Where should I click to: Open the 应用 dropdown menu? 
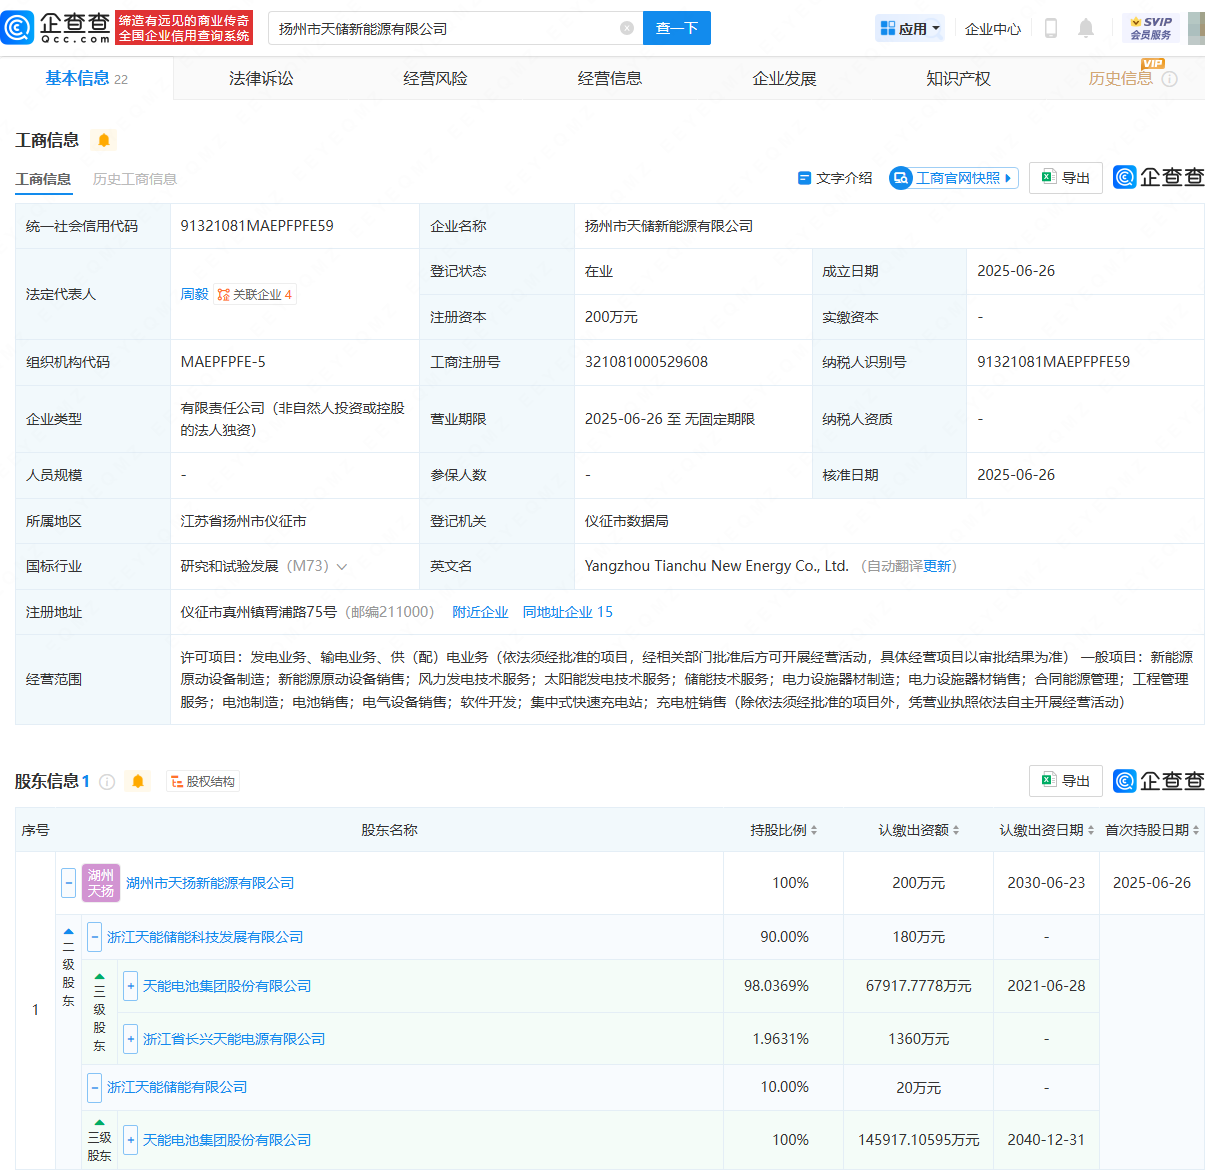coord(910,28)
